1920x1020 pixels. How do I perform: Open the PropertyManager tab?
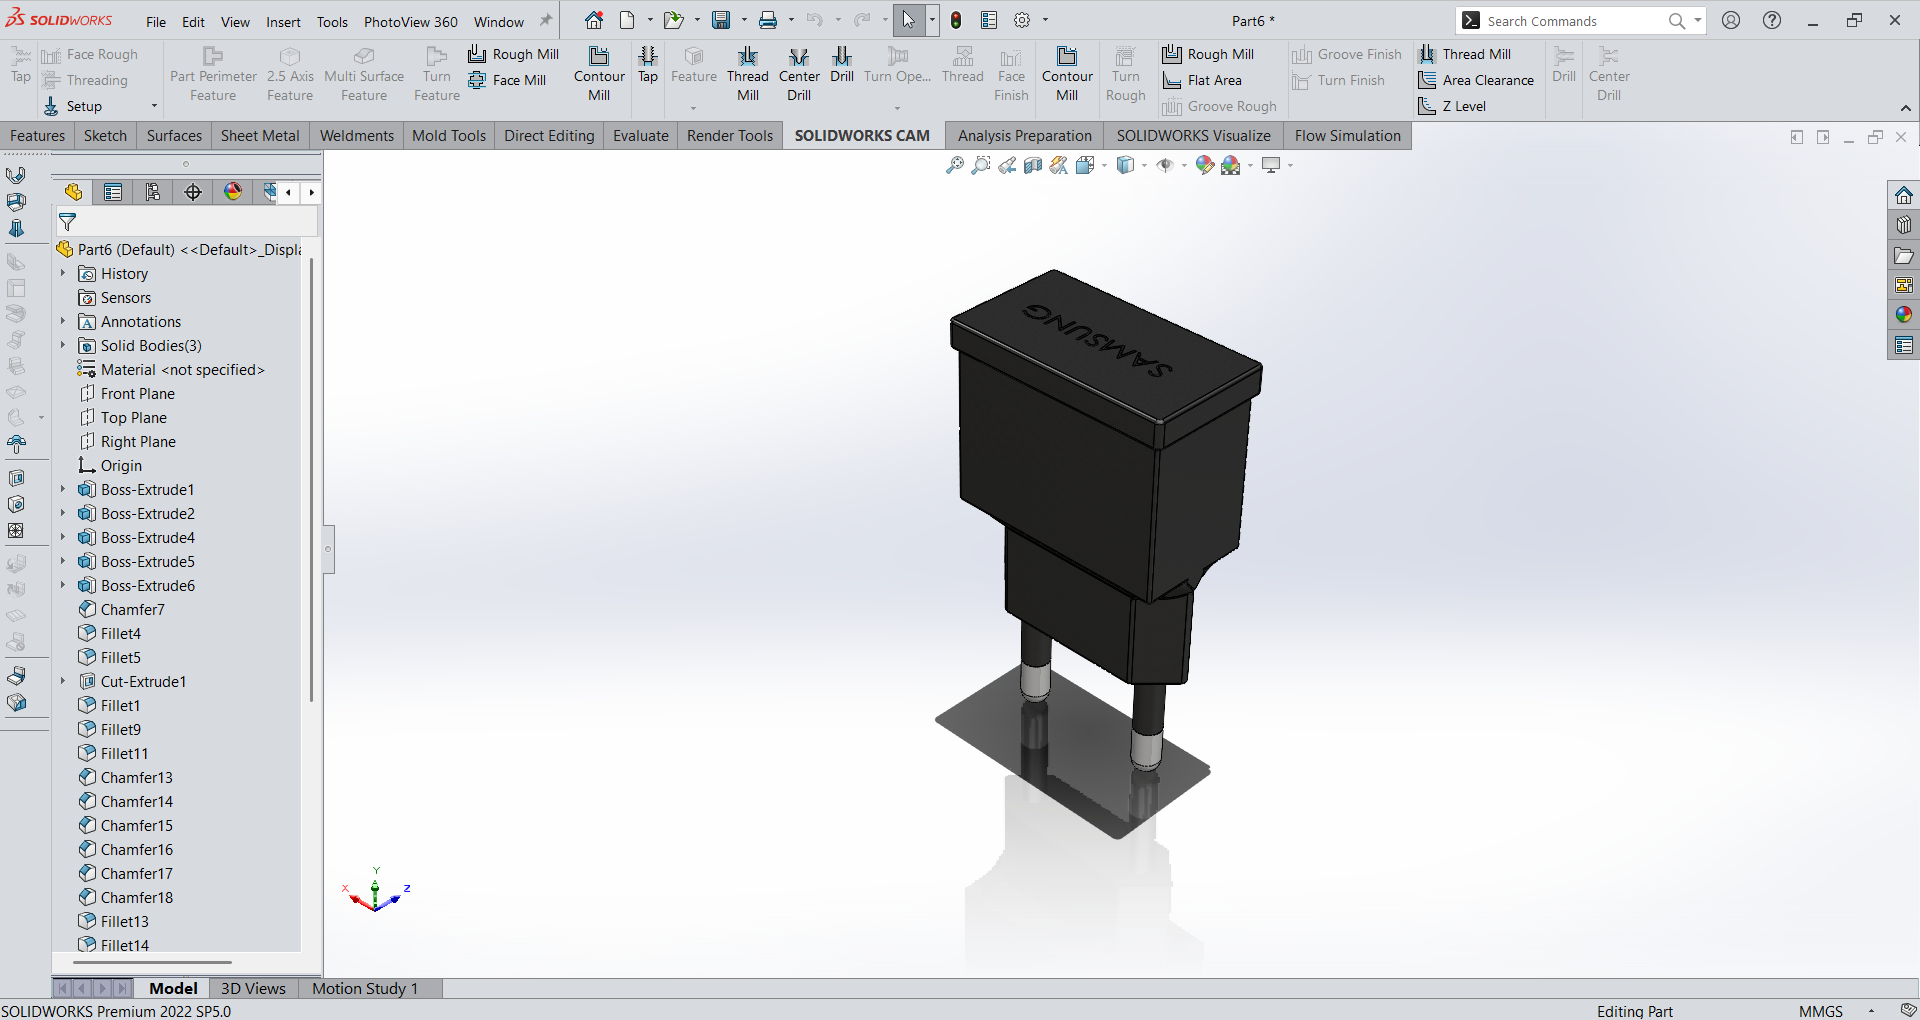[x=113, y=192]
